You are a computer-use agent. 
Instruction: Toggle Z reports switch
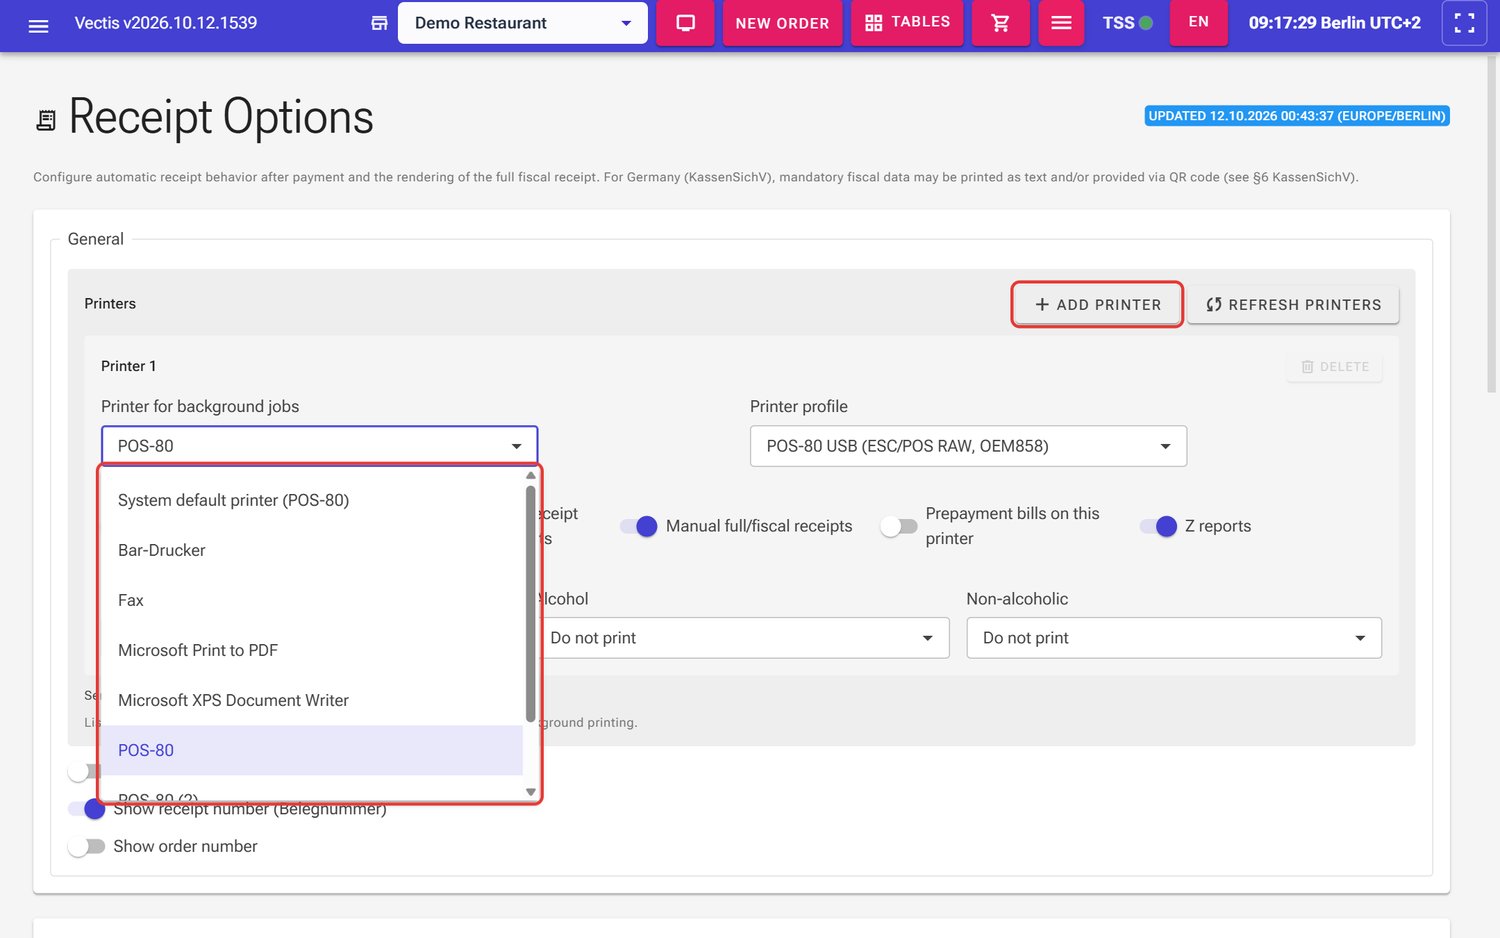tap(1158, 526)
